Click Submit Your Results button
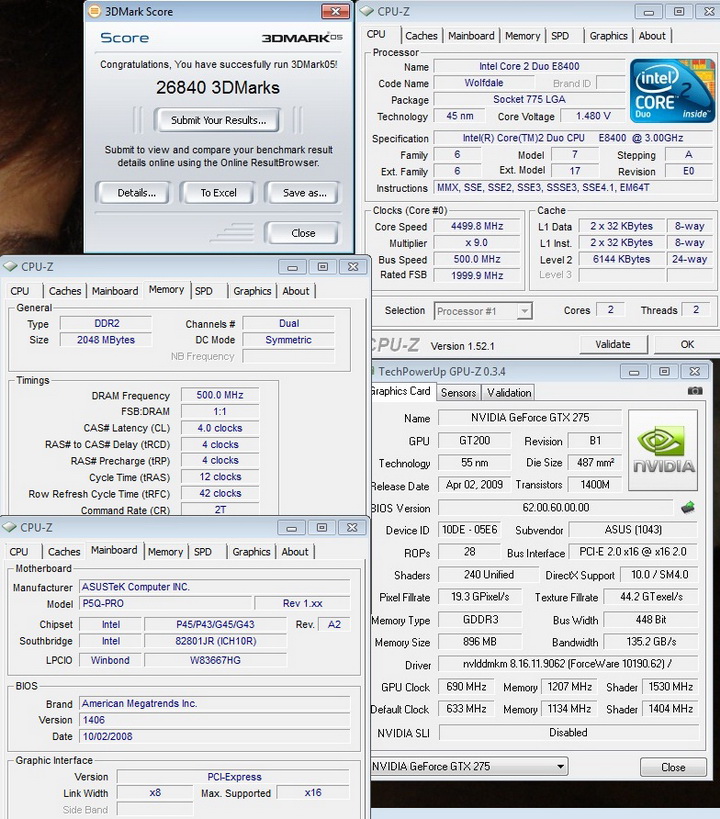720x819 pixels. point(218,120)
